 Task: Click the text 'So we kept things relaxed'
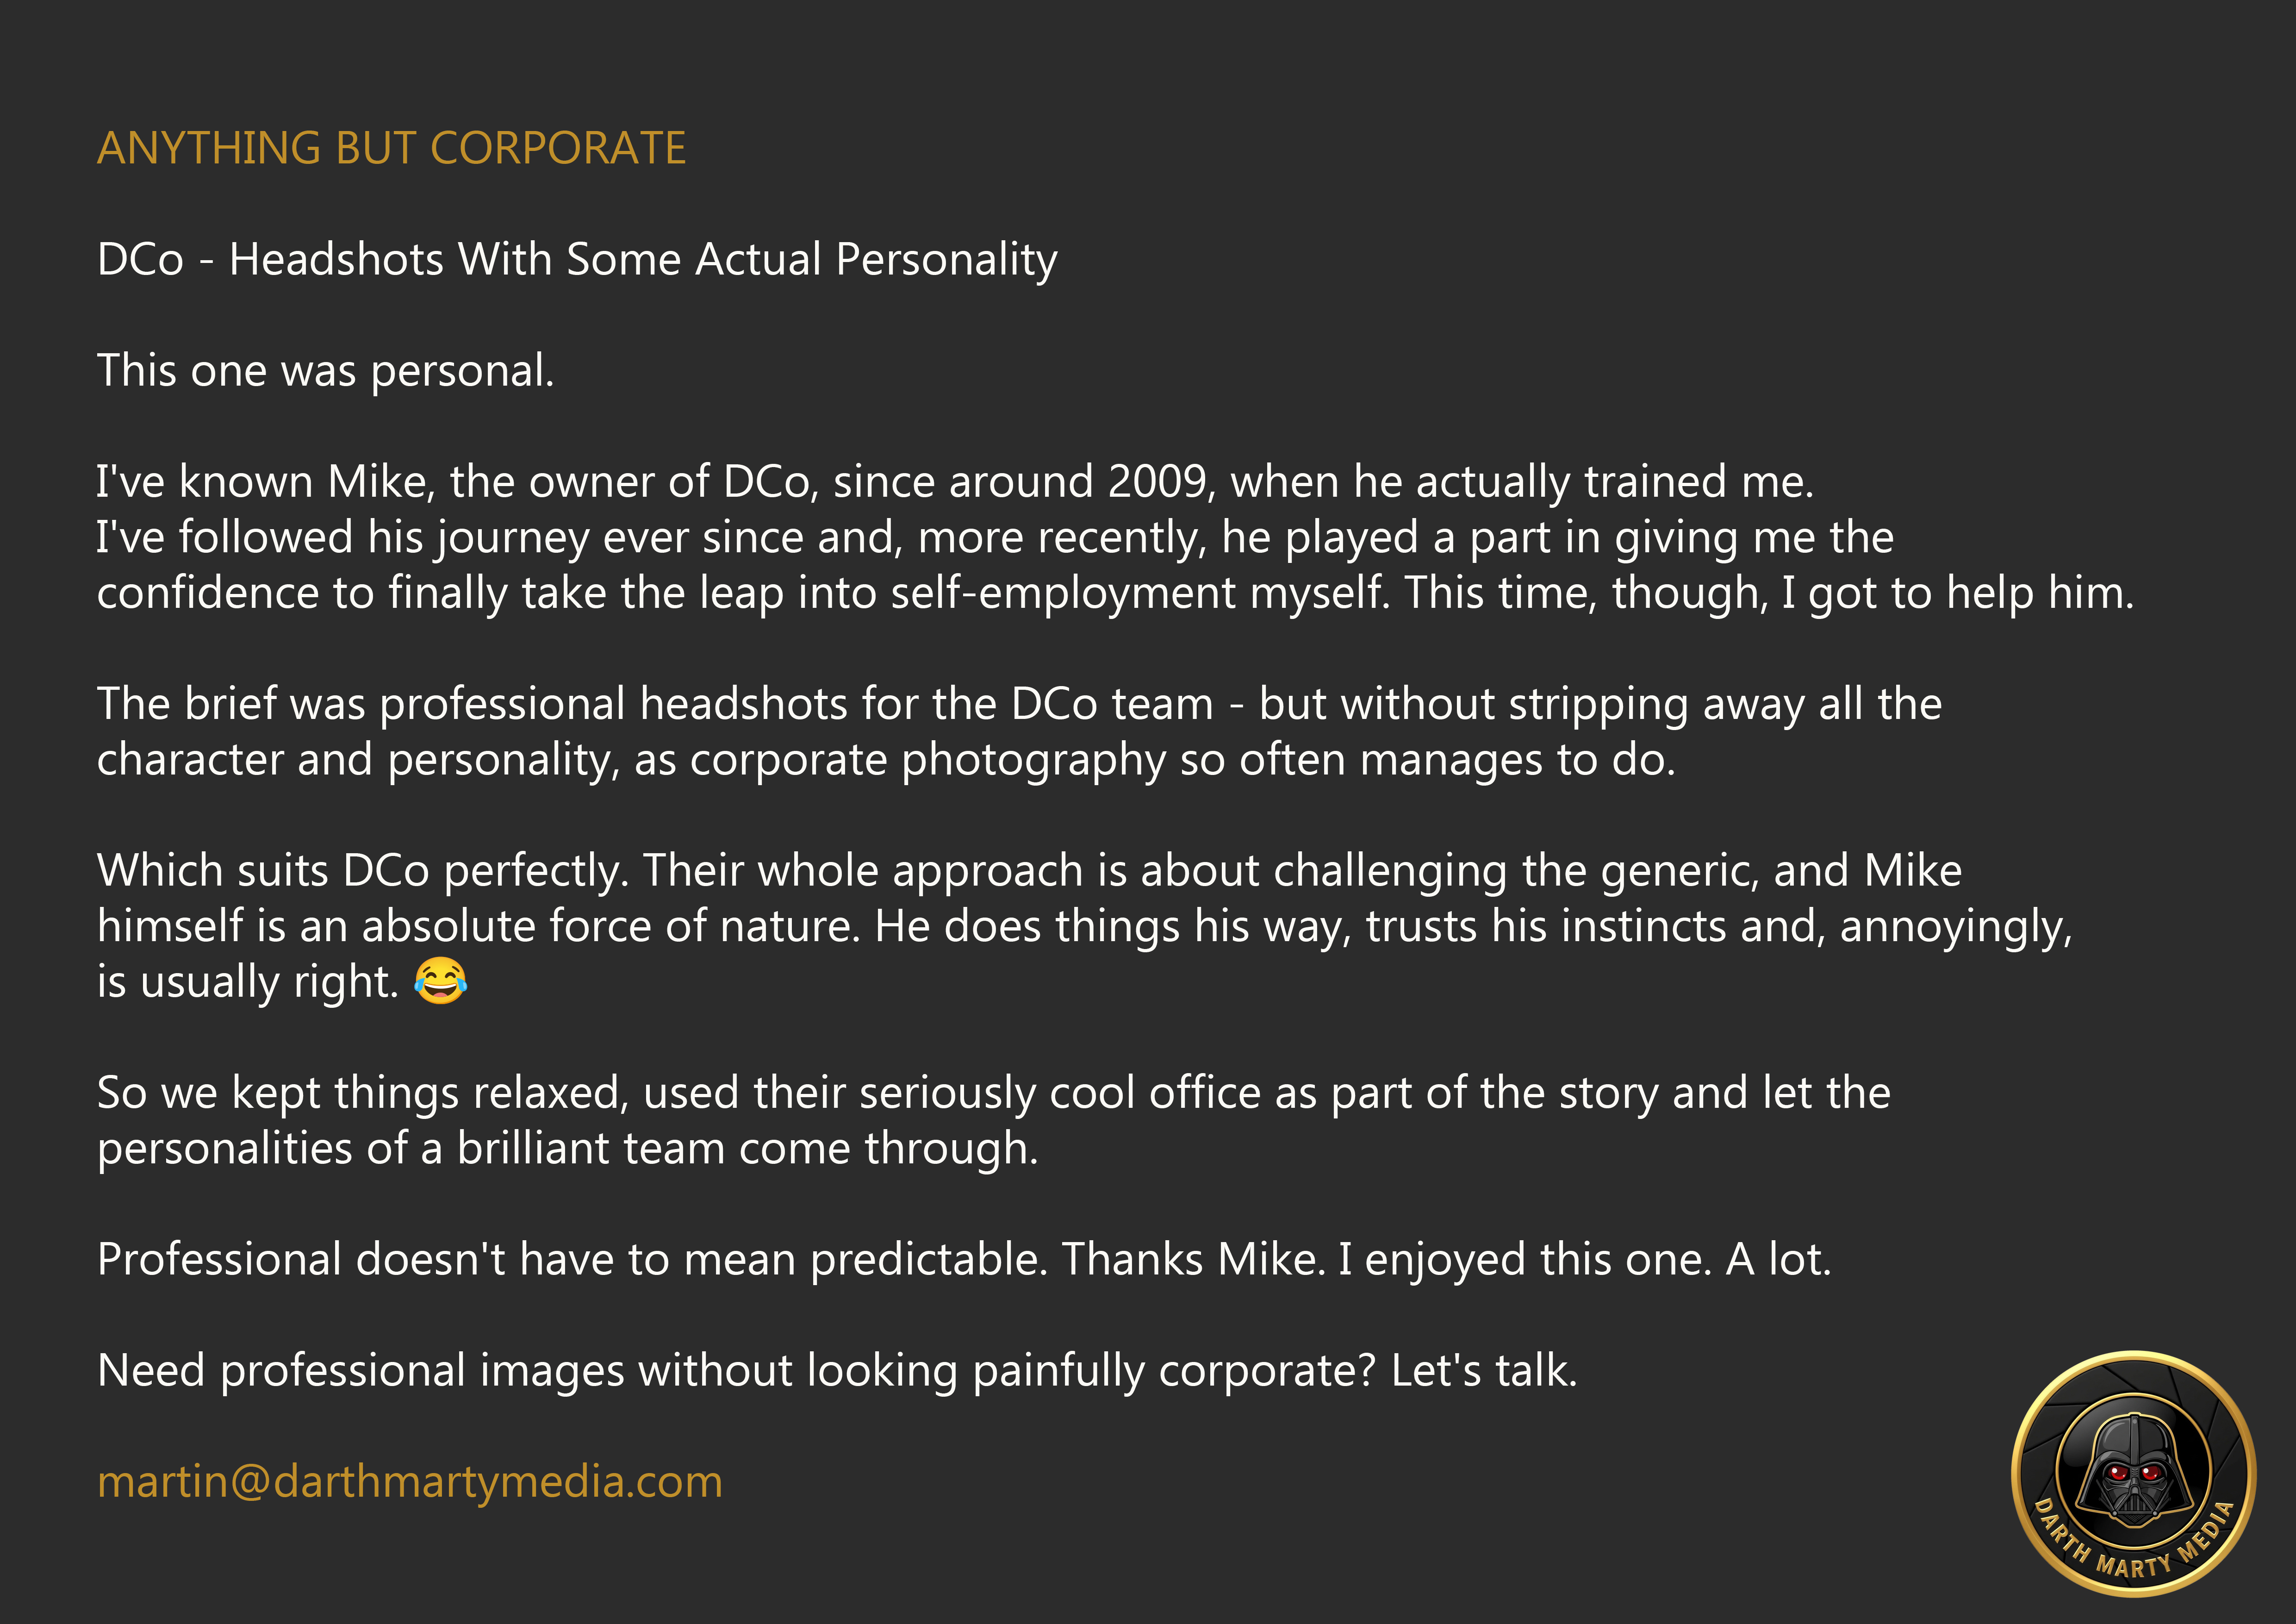(x=363, y=1092)
